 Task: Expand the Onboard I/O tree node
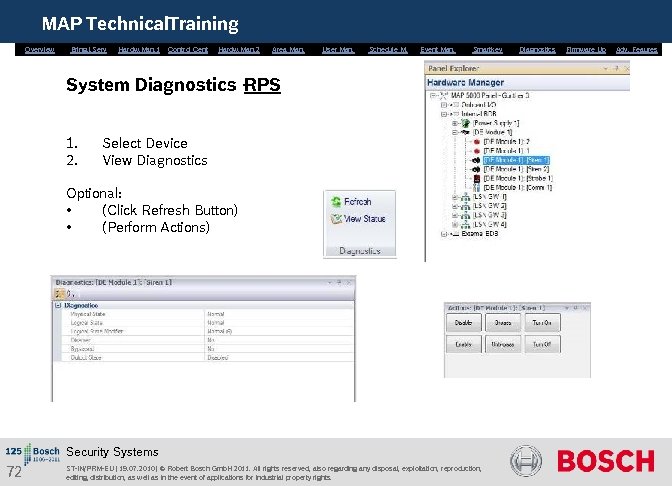[x=444, y=105]
